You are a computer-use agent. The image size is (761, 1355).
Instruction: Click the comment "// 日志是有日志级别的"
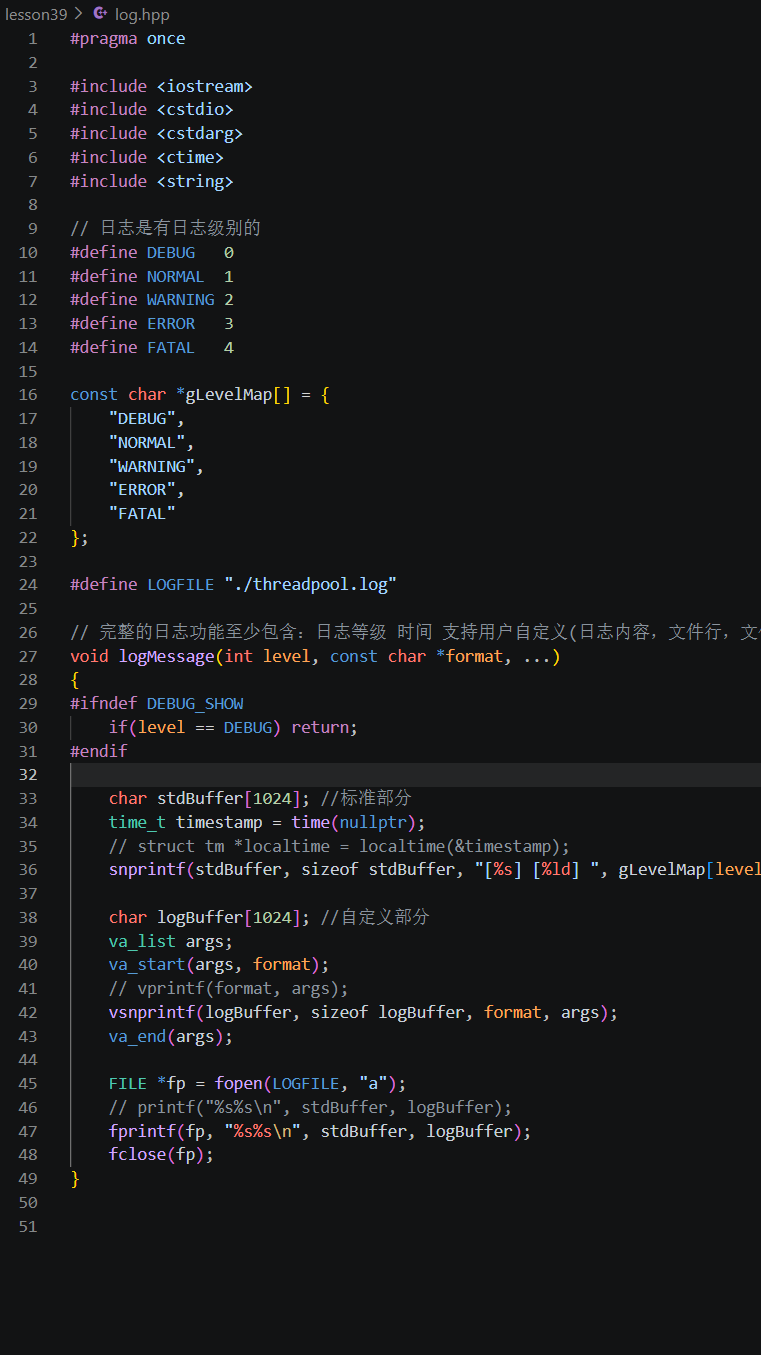165,228
